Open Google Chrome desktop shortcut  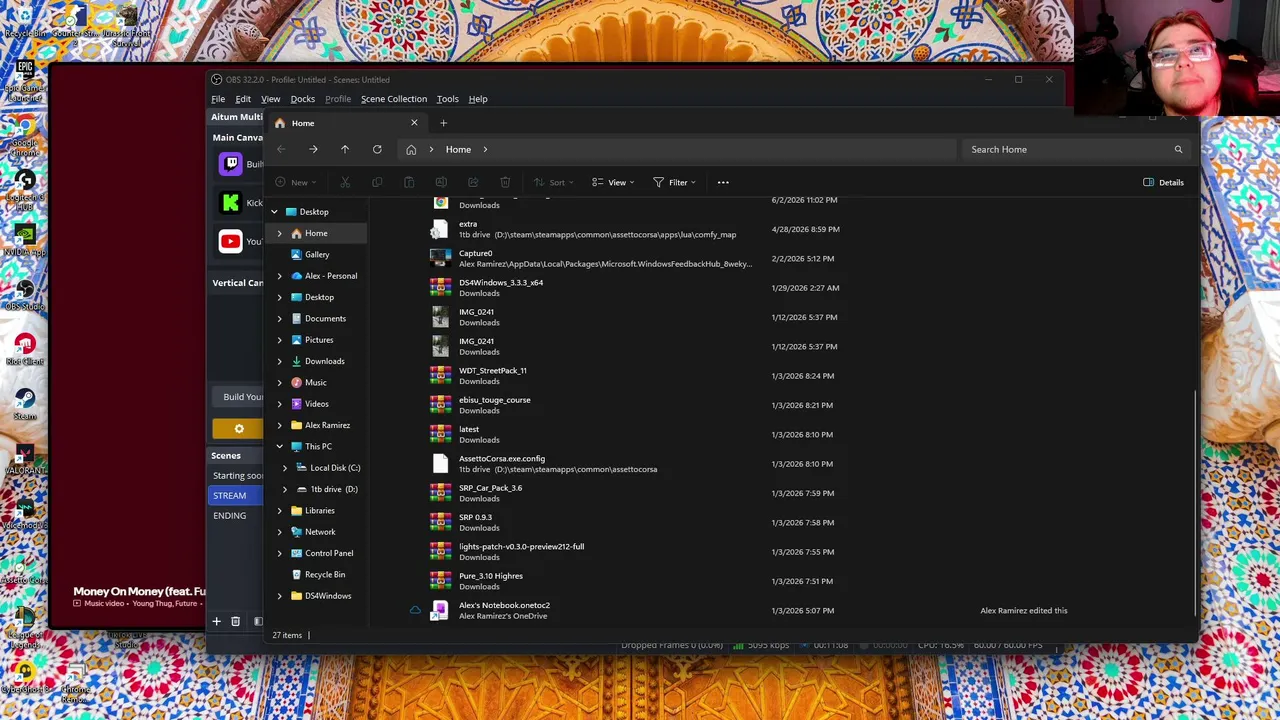(25, 133)
